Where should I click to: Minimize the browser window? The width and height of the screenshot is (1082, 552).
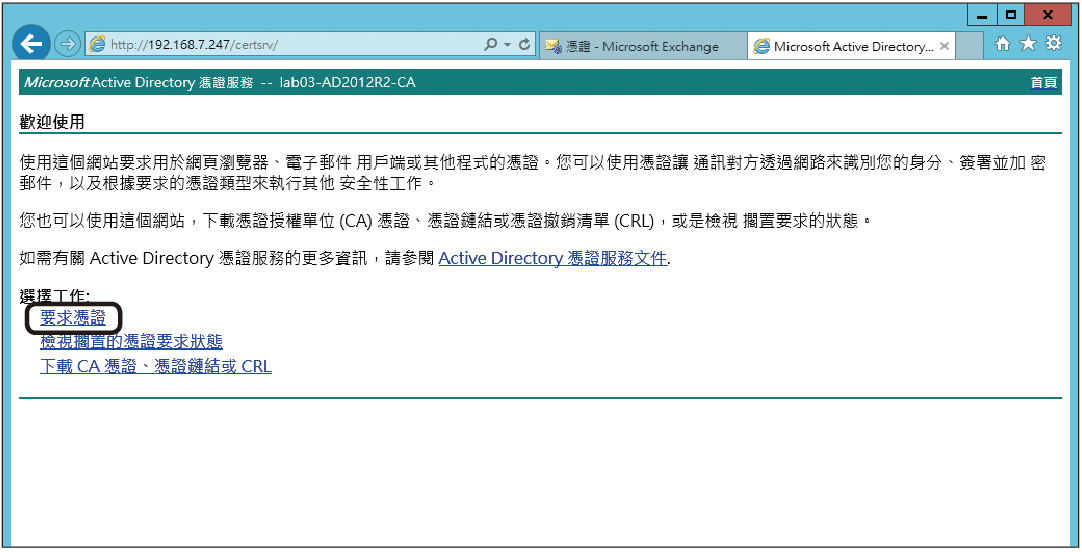point(983,16)
